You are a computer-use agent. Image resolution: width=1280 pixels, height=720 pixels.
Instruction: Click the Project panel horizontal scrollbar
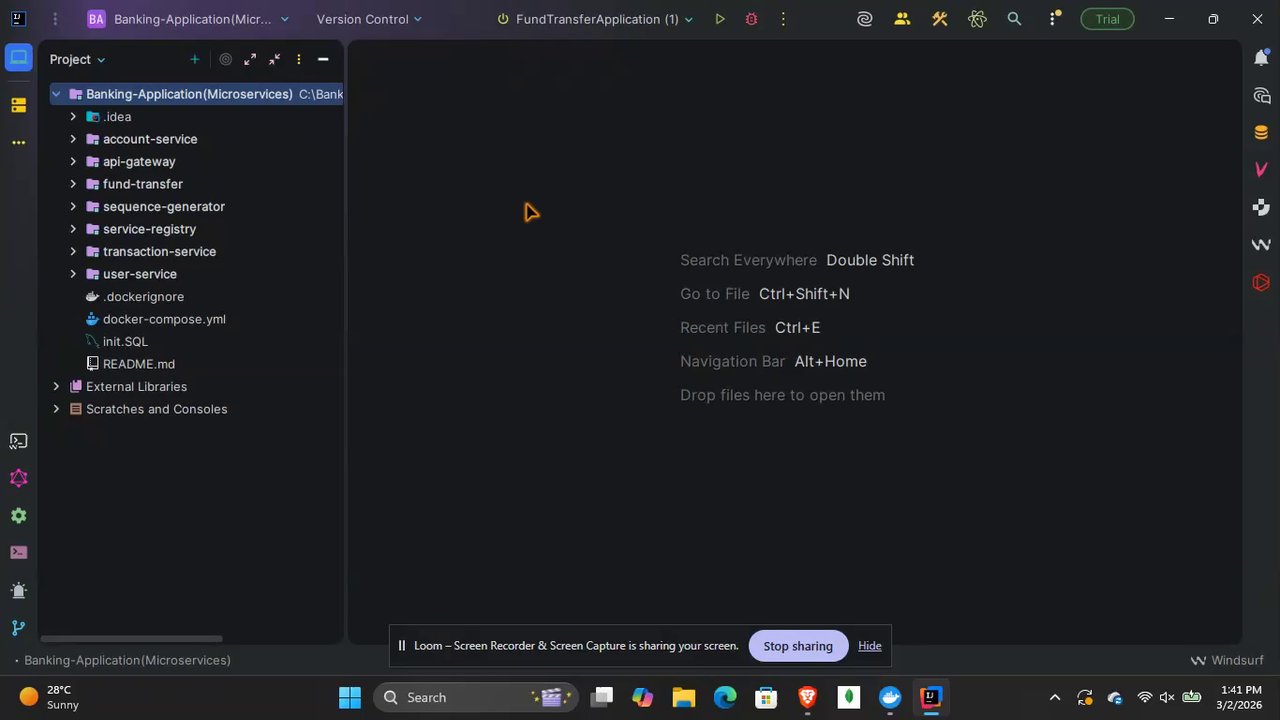pyautogui.click(x=132, y=638)
